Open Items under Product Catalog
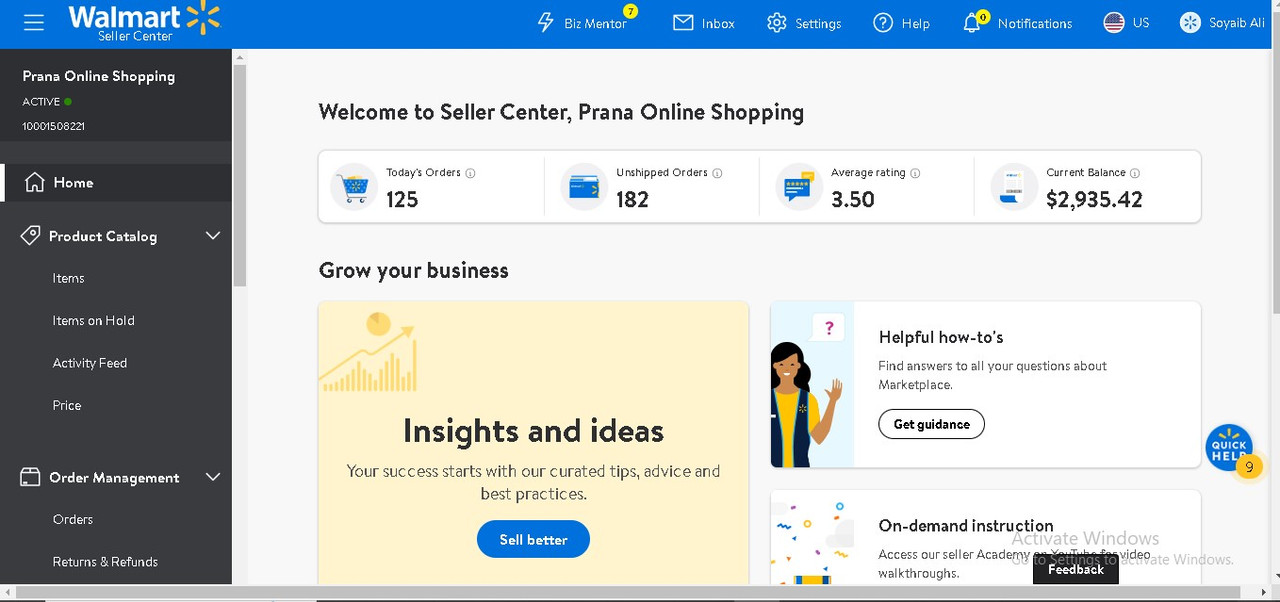 click(x=68, y=278)
